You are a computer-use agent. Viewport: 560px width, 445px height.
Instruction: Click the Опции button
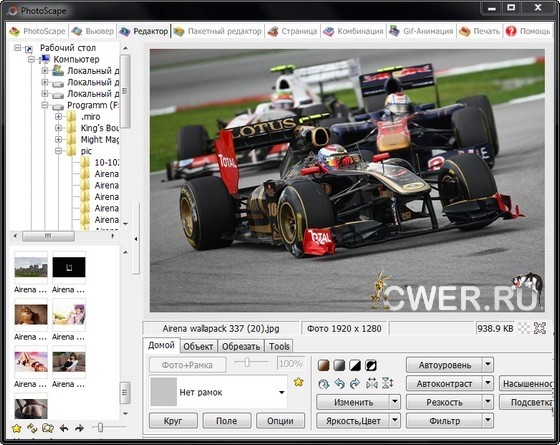pos(280,421)
